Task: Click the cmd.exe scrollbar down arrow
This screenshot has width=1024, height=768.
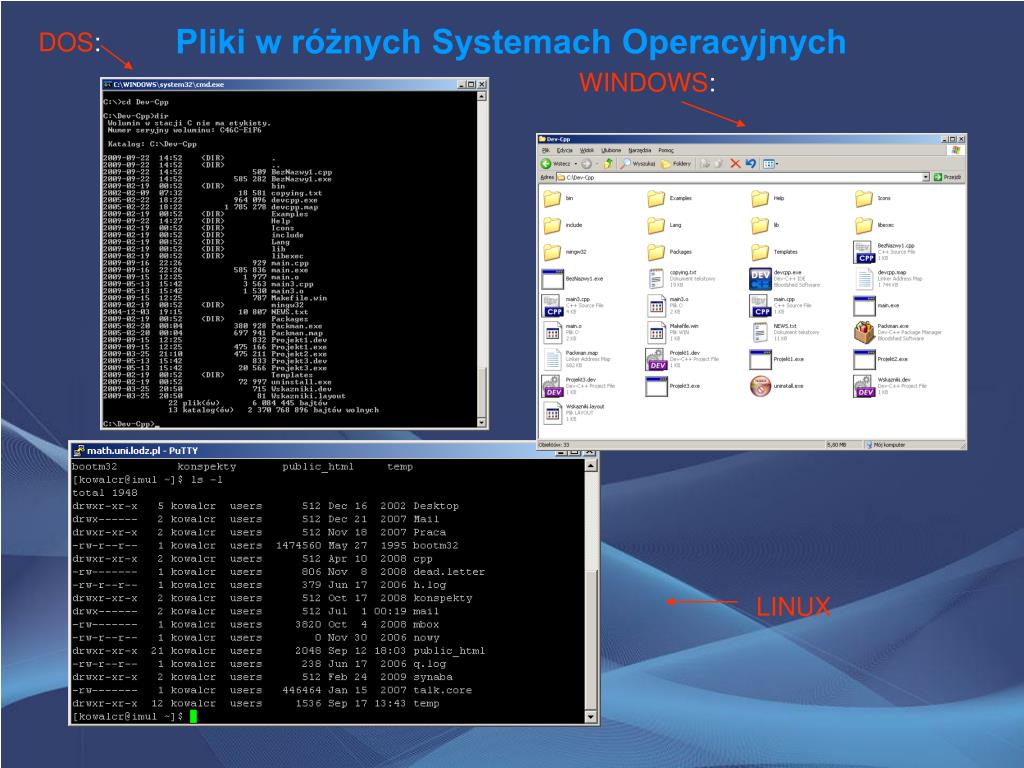Action: click(481, 423)
